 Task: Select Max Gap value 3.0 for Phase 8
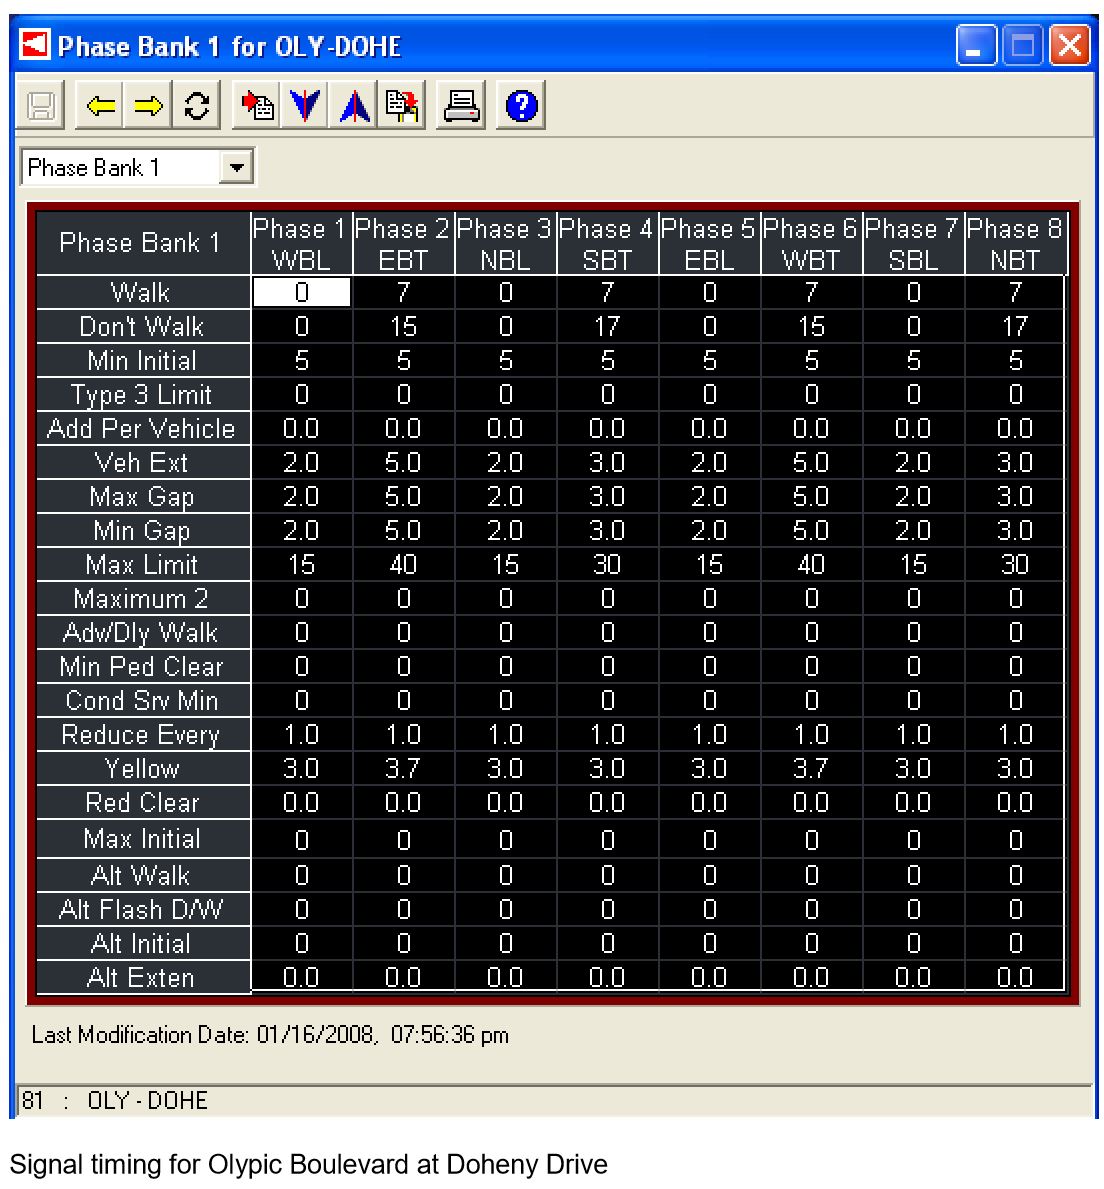(x=1015, y=497)
